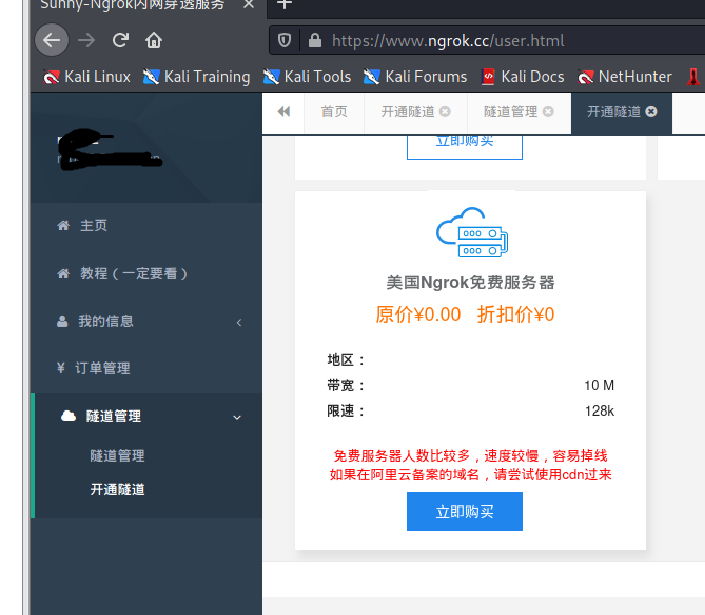Open Kali Linux bookmark
The width and height of the screenshot is (705, 615).
coord(87,76)
